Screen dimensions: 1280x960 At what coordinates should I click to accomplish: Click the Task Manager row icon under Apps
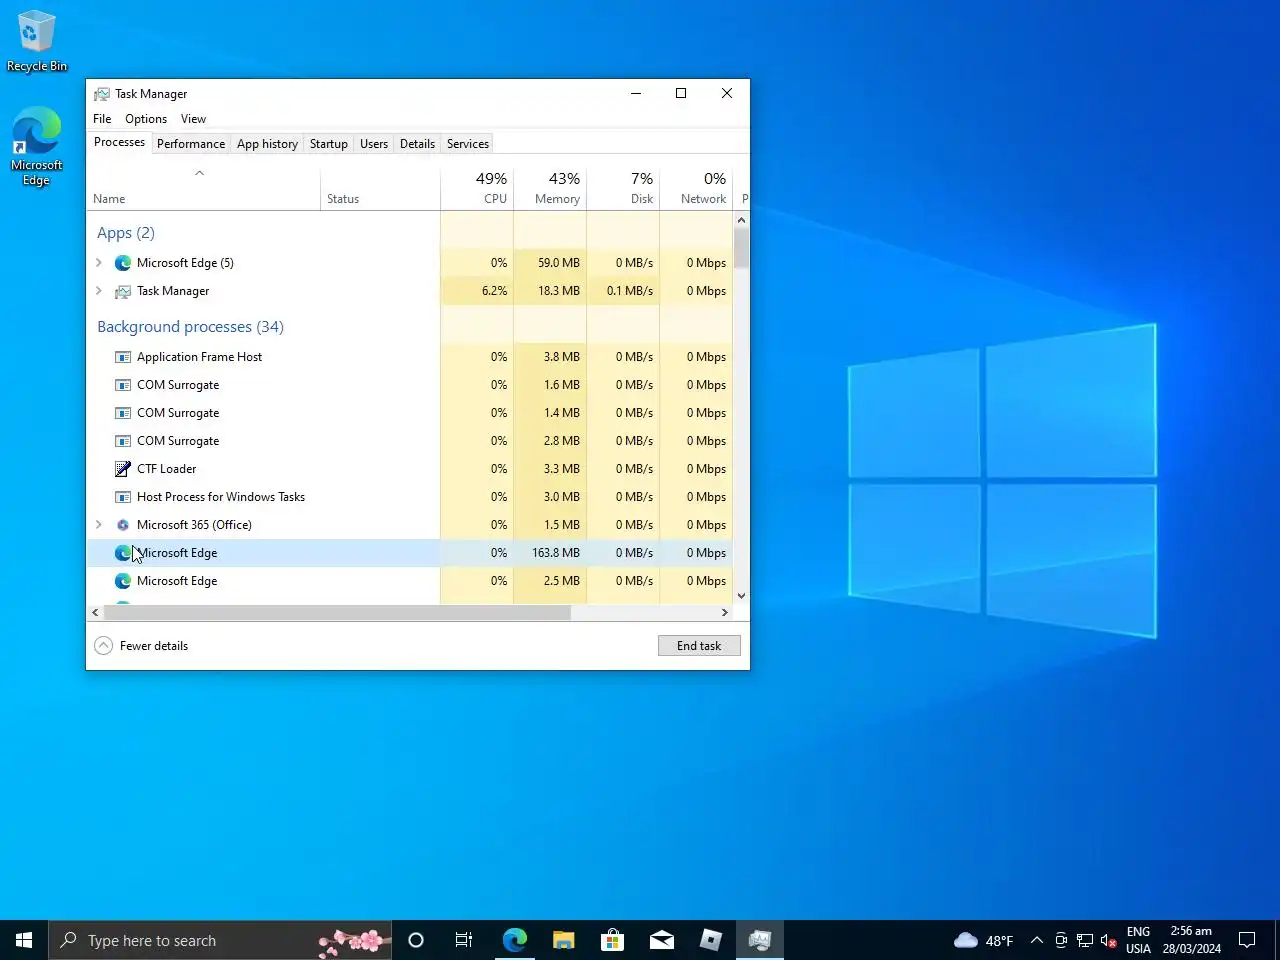123,291
